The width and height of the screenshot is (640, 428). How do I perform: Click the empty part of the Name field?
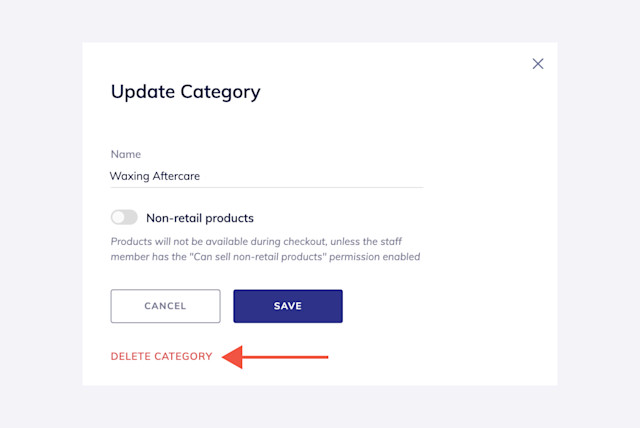pyautogui.click(x=310, y=176)
